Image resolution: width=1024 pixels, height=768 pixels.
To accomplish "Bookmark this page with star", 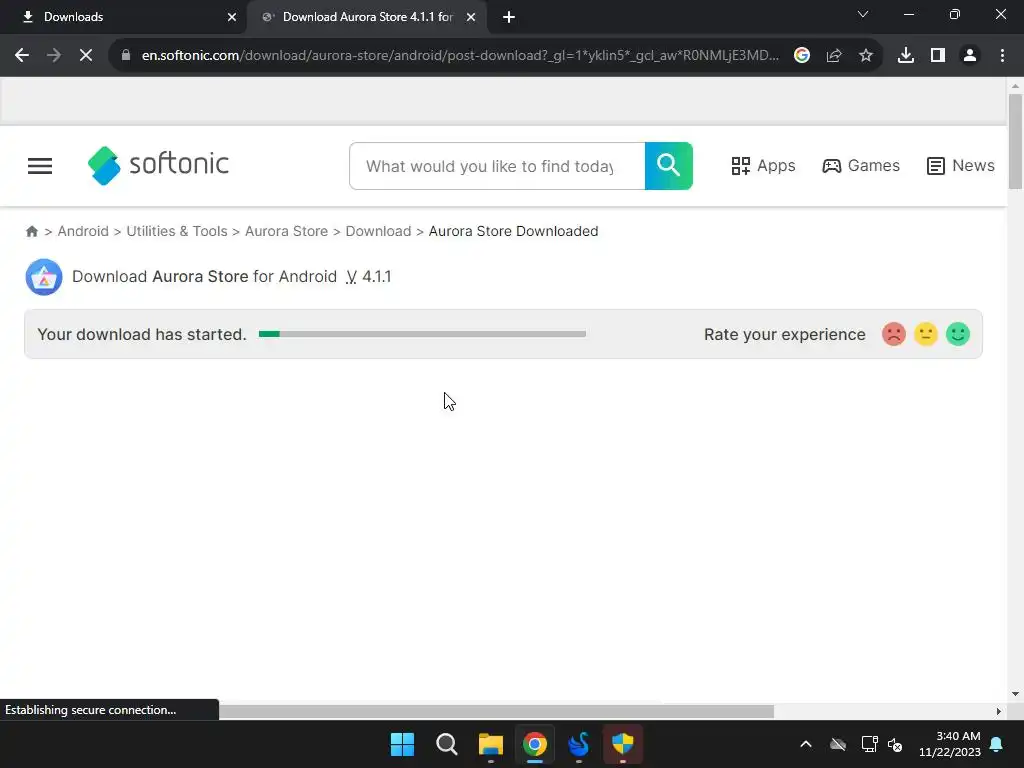I will (x=866, y=56).
